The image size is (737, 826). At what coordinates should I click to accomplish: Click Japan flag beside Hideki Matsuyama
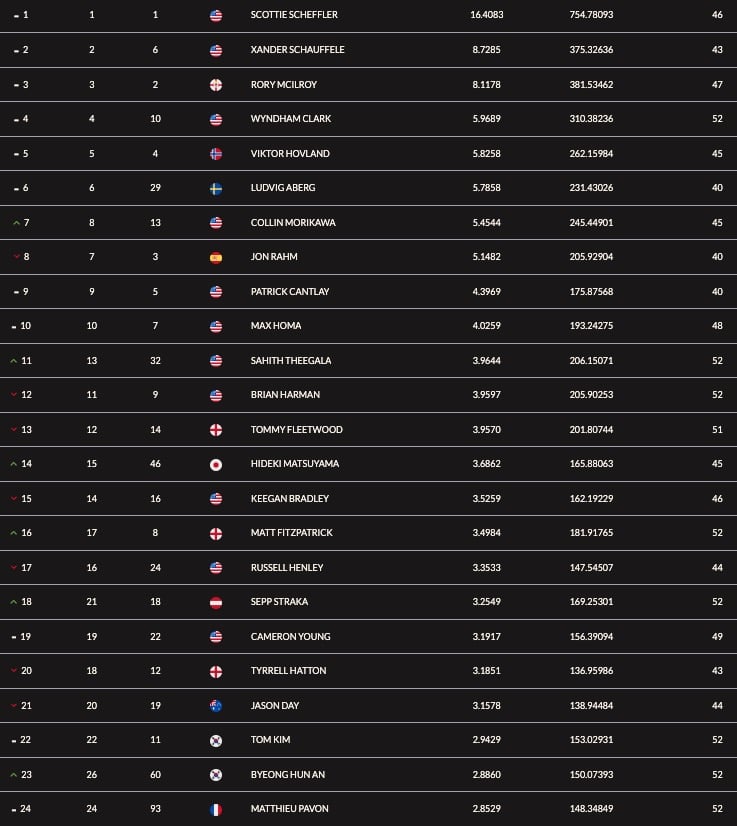215,465
